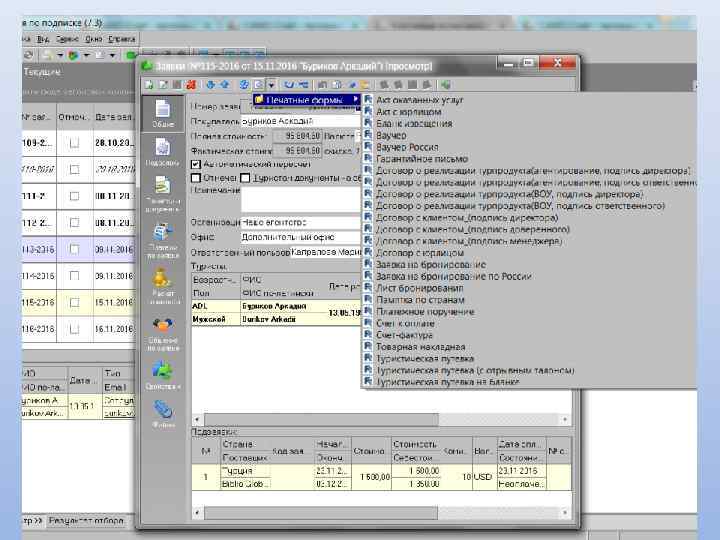Image resolution: width=720 pixels, height=540 pixels.
Task: Click the first document icon in dialog toolbar
Action: (149, 84)
